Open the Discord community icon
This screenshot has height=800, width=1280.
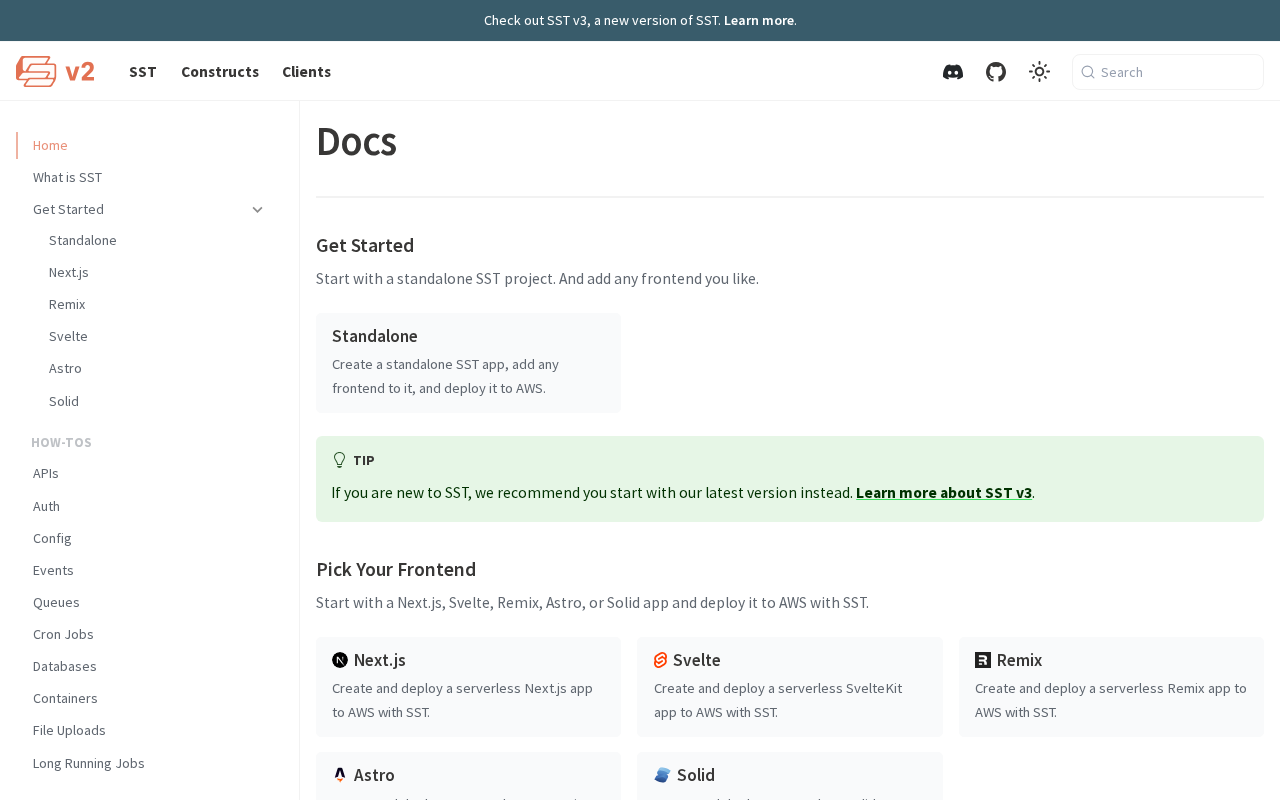(x=953, y=72)
